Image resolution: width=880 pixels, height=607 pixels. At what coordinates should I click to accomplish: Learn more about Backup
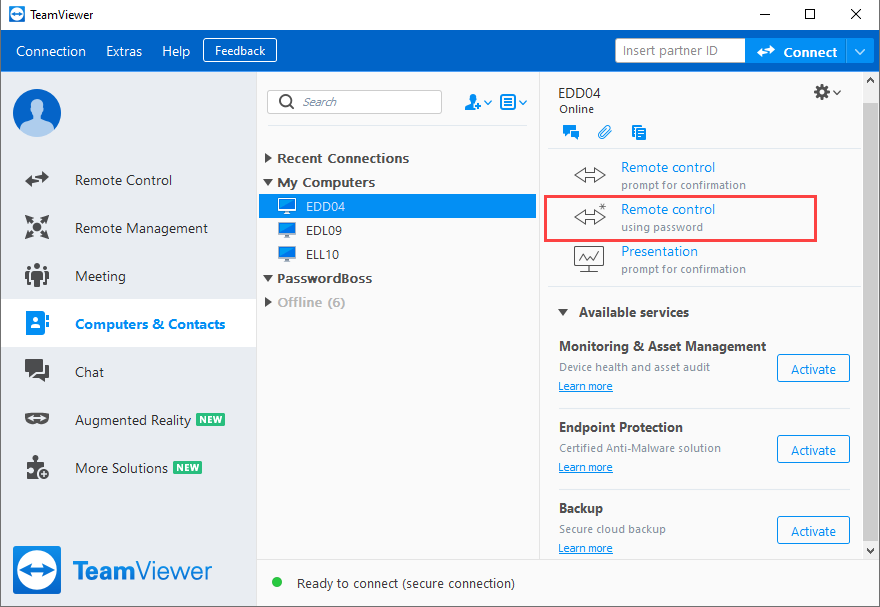(585, 548)
